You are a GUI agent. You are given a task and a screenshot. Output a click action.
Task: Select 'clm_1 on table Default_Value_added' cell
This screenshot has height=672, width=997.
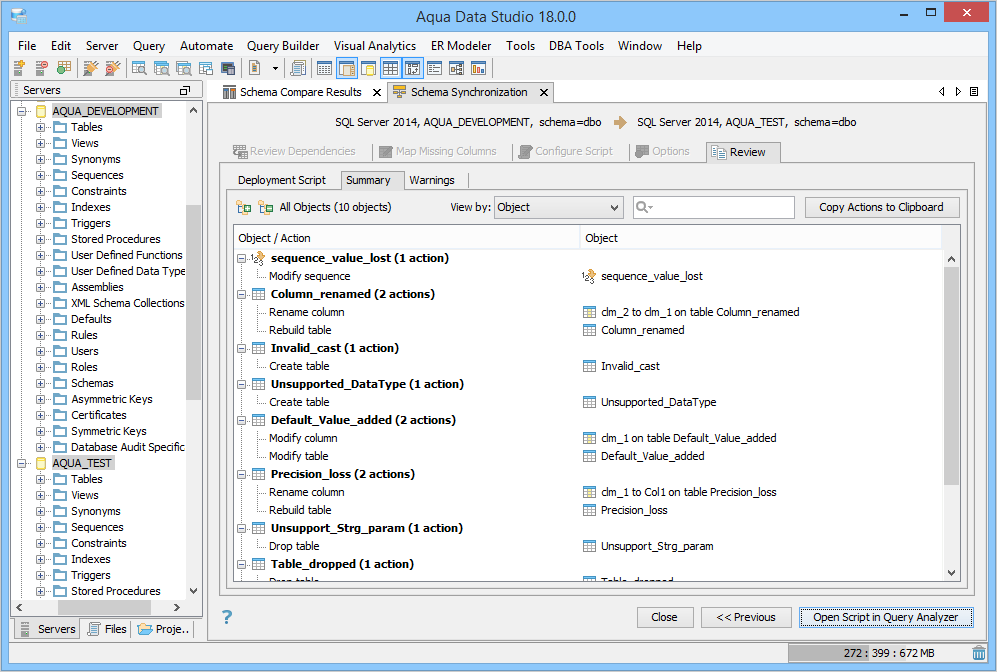tap(688, 438)
